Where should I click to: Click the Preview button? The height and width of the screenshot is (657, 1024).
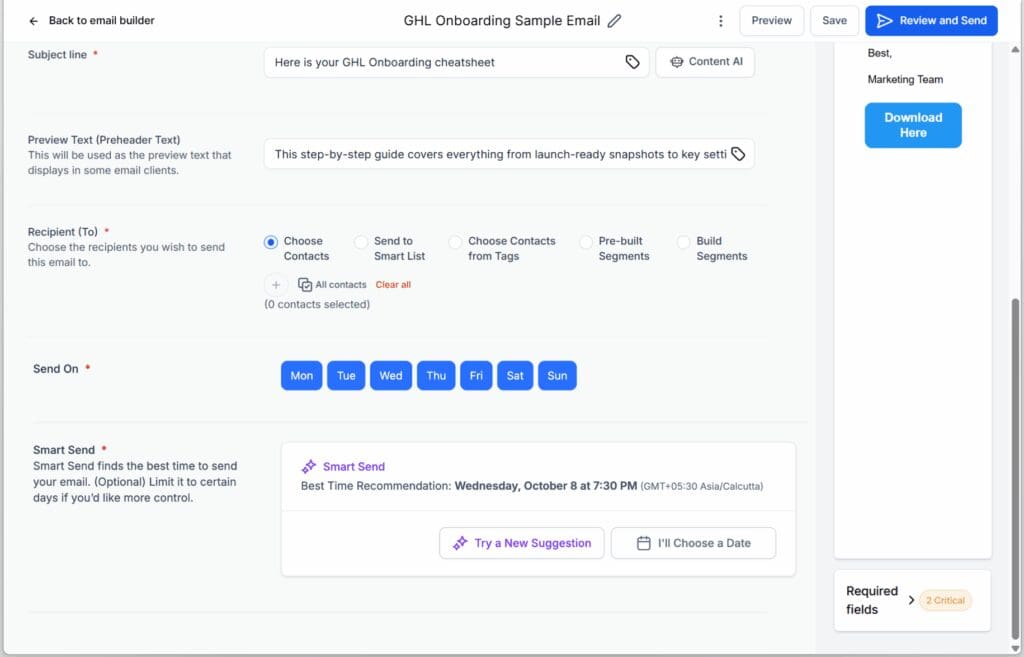(x=771, y=20)
